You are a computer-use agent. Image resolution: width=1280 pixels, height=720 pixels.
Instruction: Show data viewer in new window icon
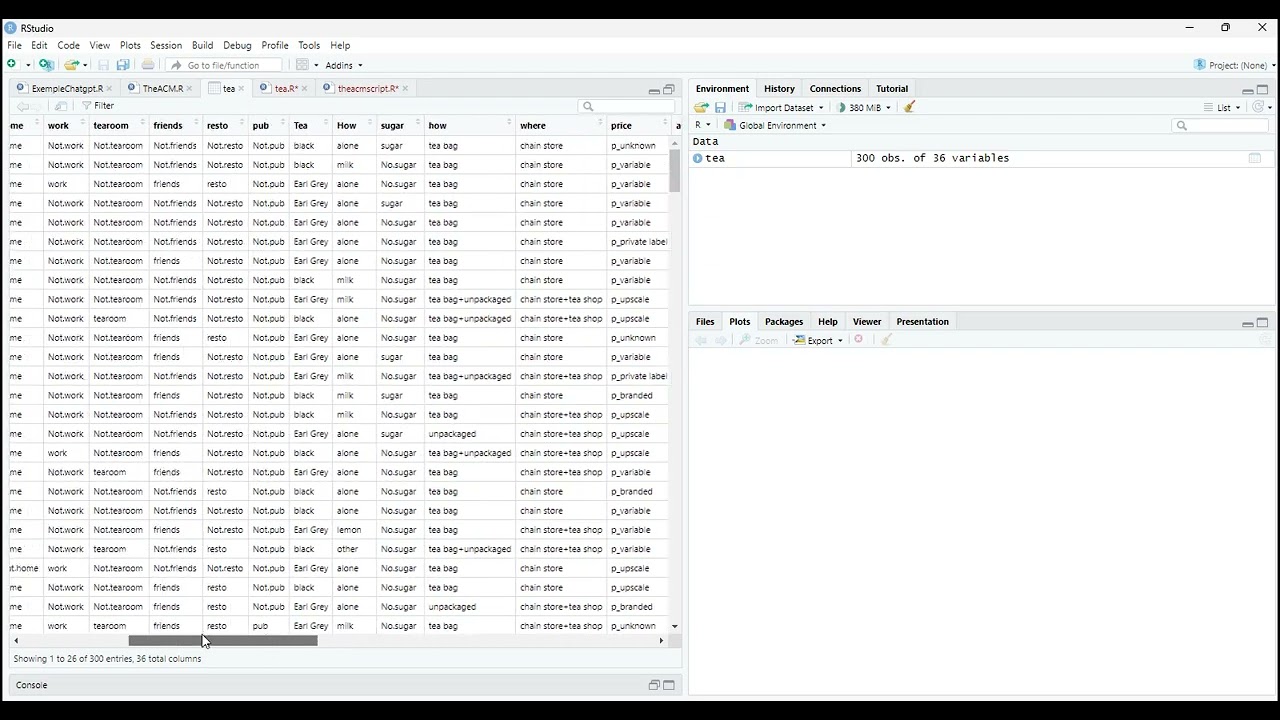pyautogui.click(x=61, y=106)
